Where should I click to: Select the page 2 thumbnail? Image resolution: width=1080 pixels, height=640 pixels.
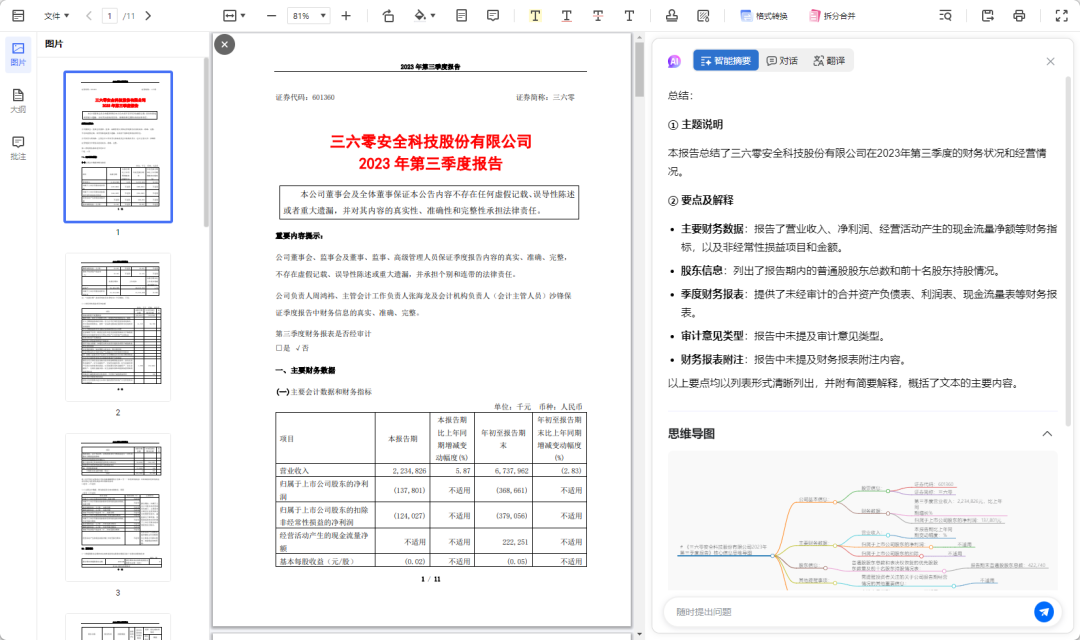(118, 326)
